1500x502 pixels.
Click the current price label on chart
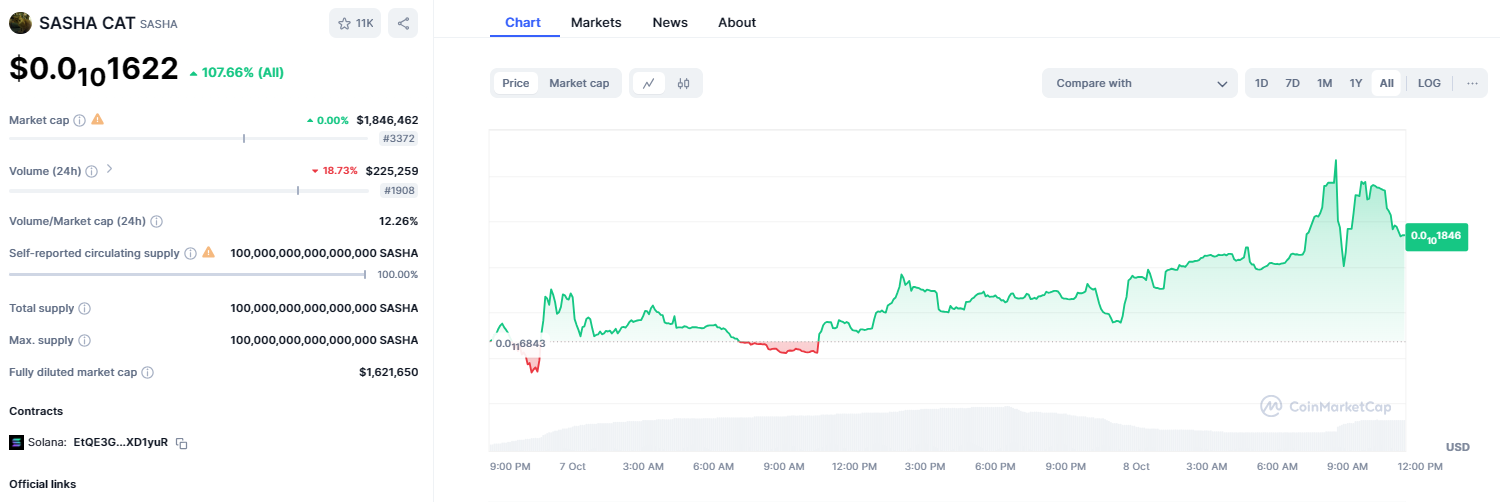tap(1436, 237)
